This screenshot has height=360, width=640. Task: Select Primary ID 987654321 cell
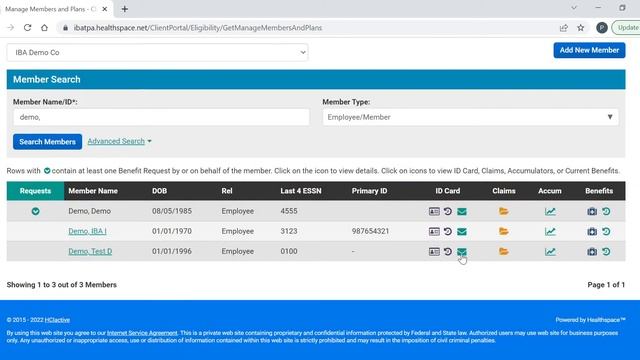pyautogui.click(x=370, y=231)
